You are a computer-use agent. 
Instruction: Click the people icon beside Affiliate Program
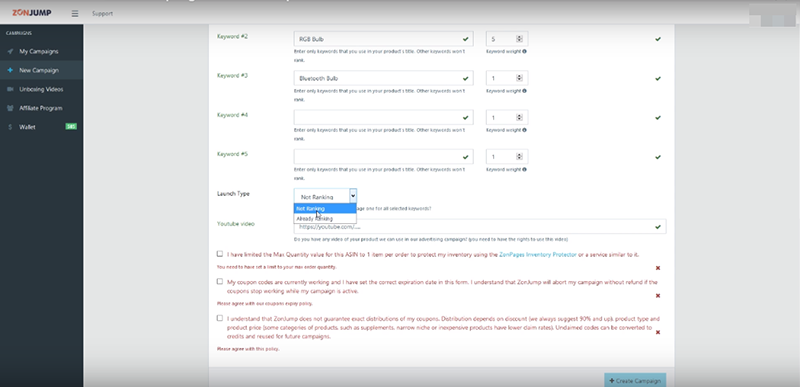(x=10, y=108)
